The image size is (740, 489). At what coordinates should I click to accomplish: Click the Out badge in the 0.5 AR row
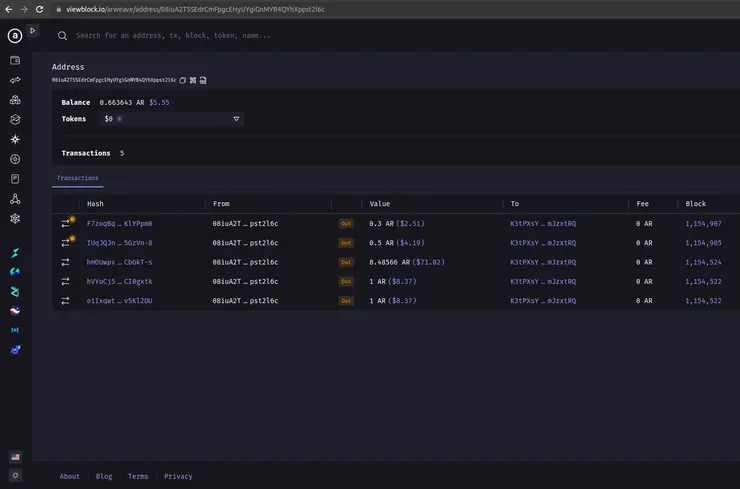pyautogui.click(x=346, y=243)
